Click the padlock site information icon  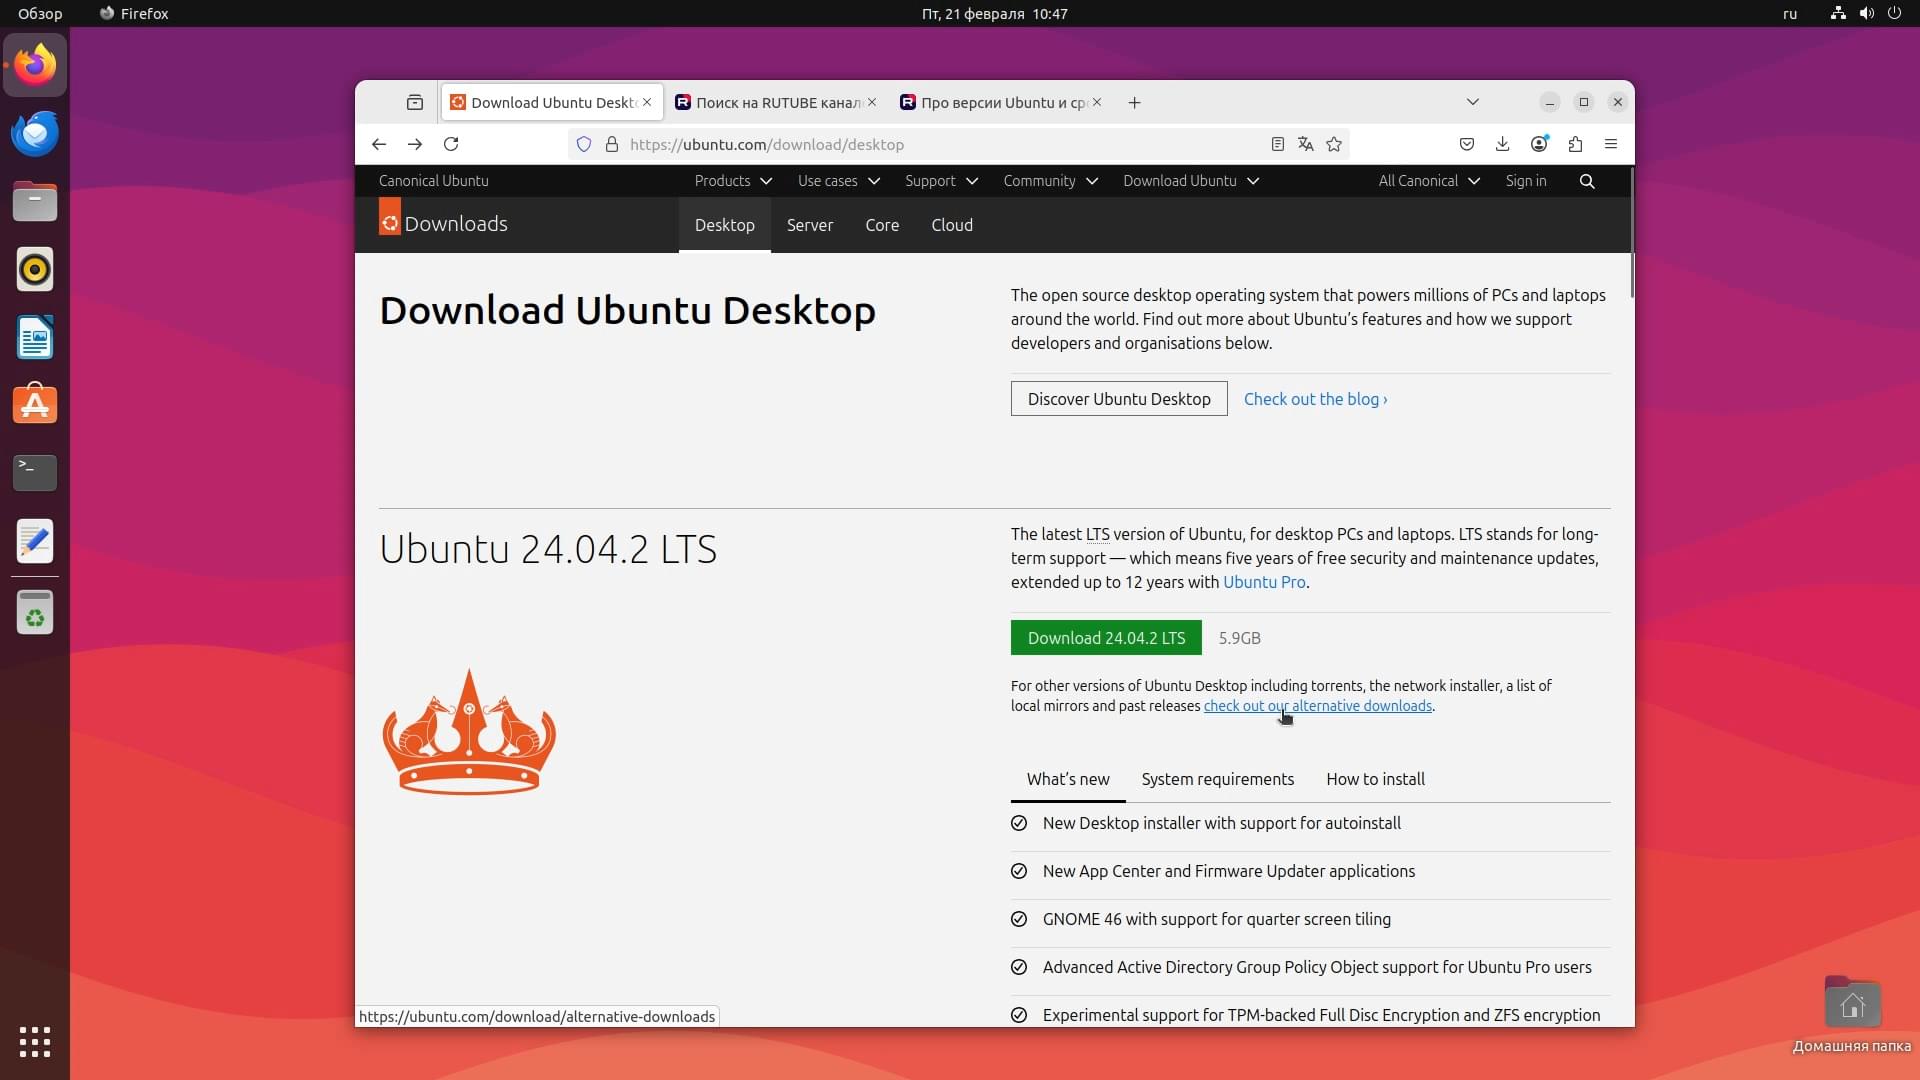point(612,144)
